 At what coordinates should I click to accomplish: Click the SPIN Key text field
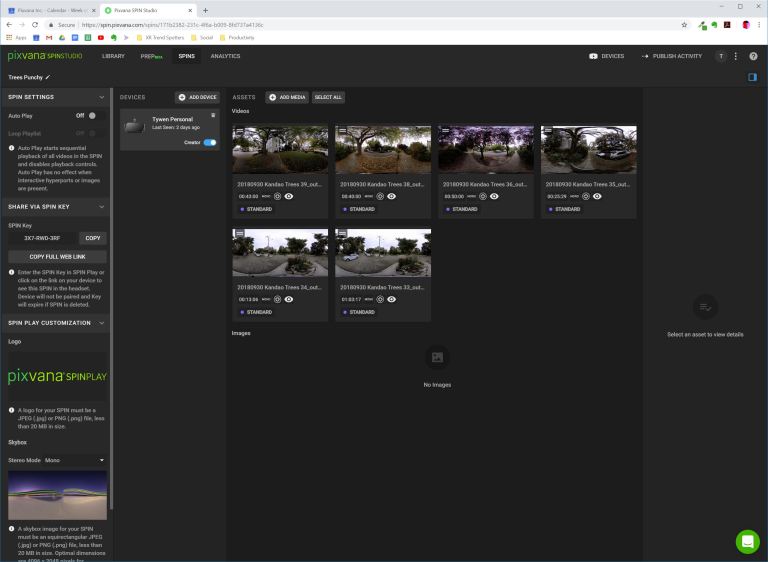pos(42,238)
